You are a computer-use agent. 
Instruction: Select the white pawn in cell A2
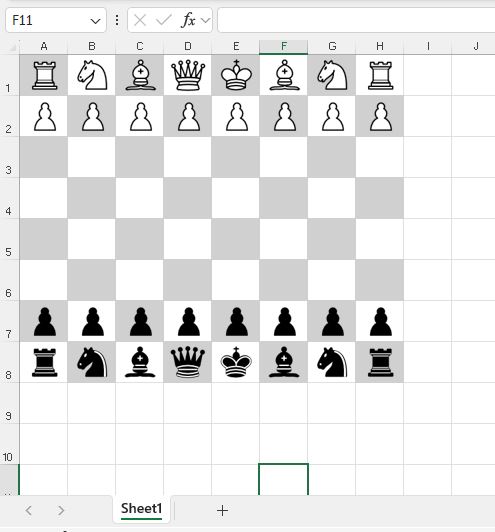tap(45, 117)
